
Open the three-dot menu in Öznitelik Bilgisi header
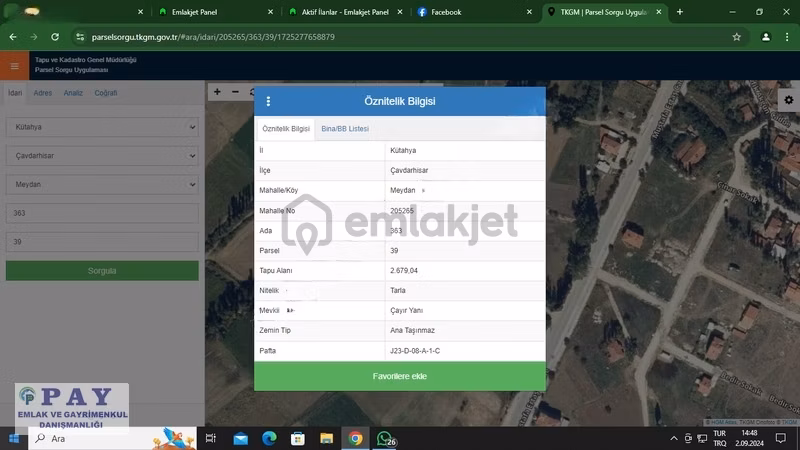268,101
